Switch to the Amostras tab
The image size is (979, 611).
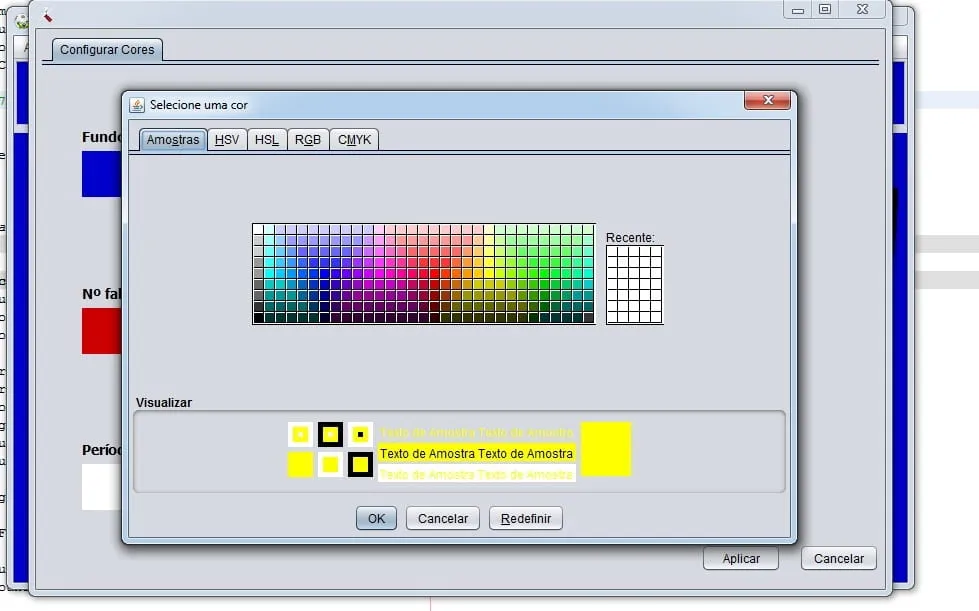[x=173, y=140]
